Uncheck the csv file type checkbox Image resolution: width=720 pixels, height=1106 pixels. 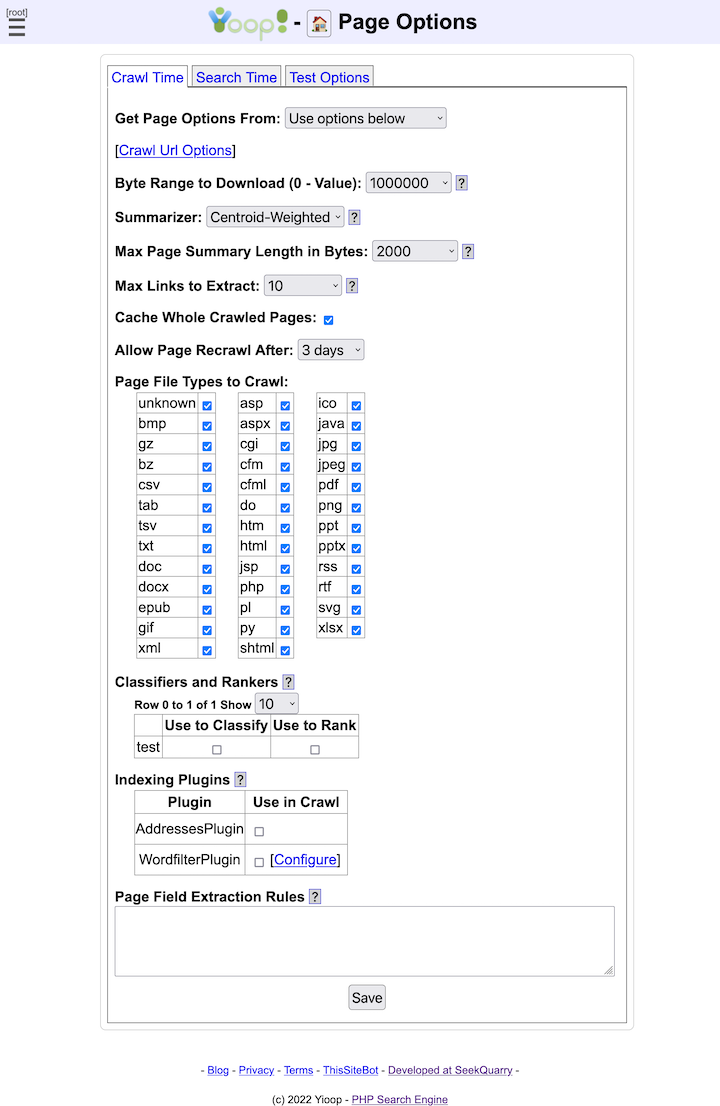[207, 487]
